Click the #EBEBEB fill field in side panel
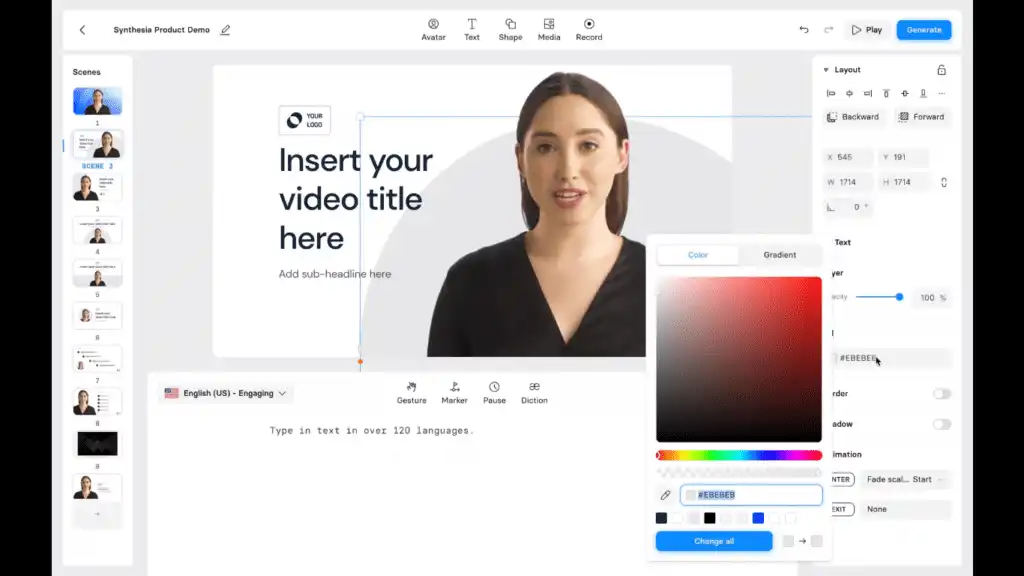The width and height of the screenshot is (1024, 576). click(x=891, y=358)
